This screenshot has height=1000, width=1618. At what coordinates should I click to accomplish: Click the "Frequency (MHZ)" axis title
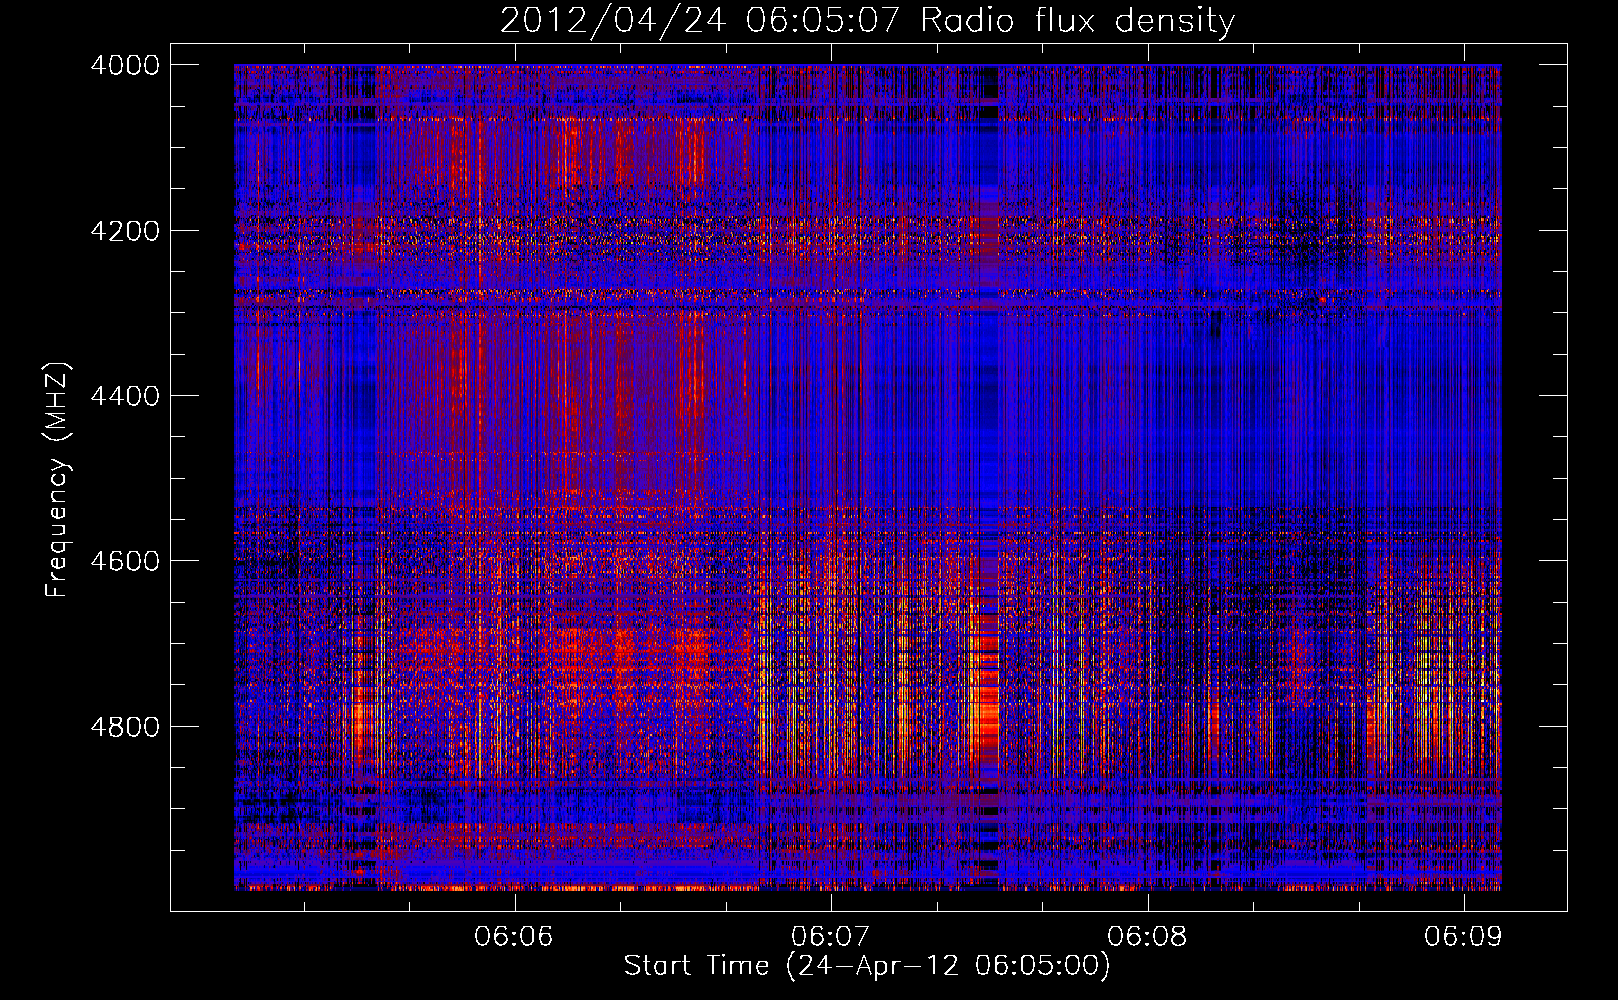(57, 480)
